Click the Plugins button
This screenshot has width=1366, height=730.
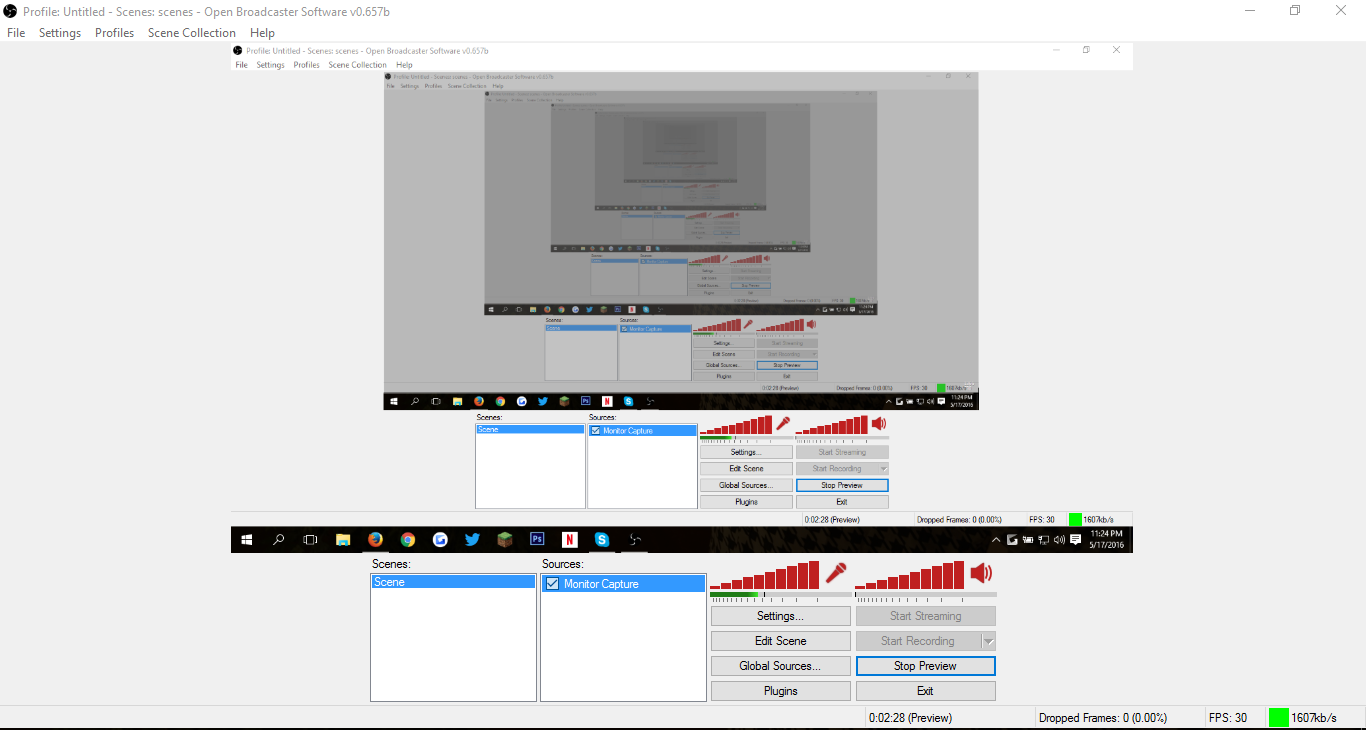(x=781, y=691)
